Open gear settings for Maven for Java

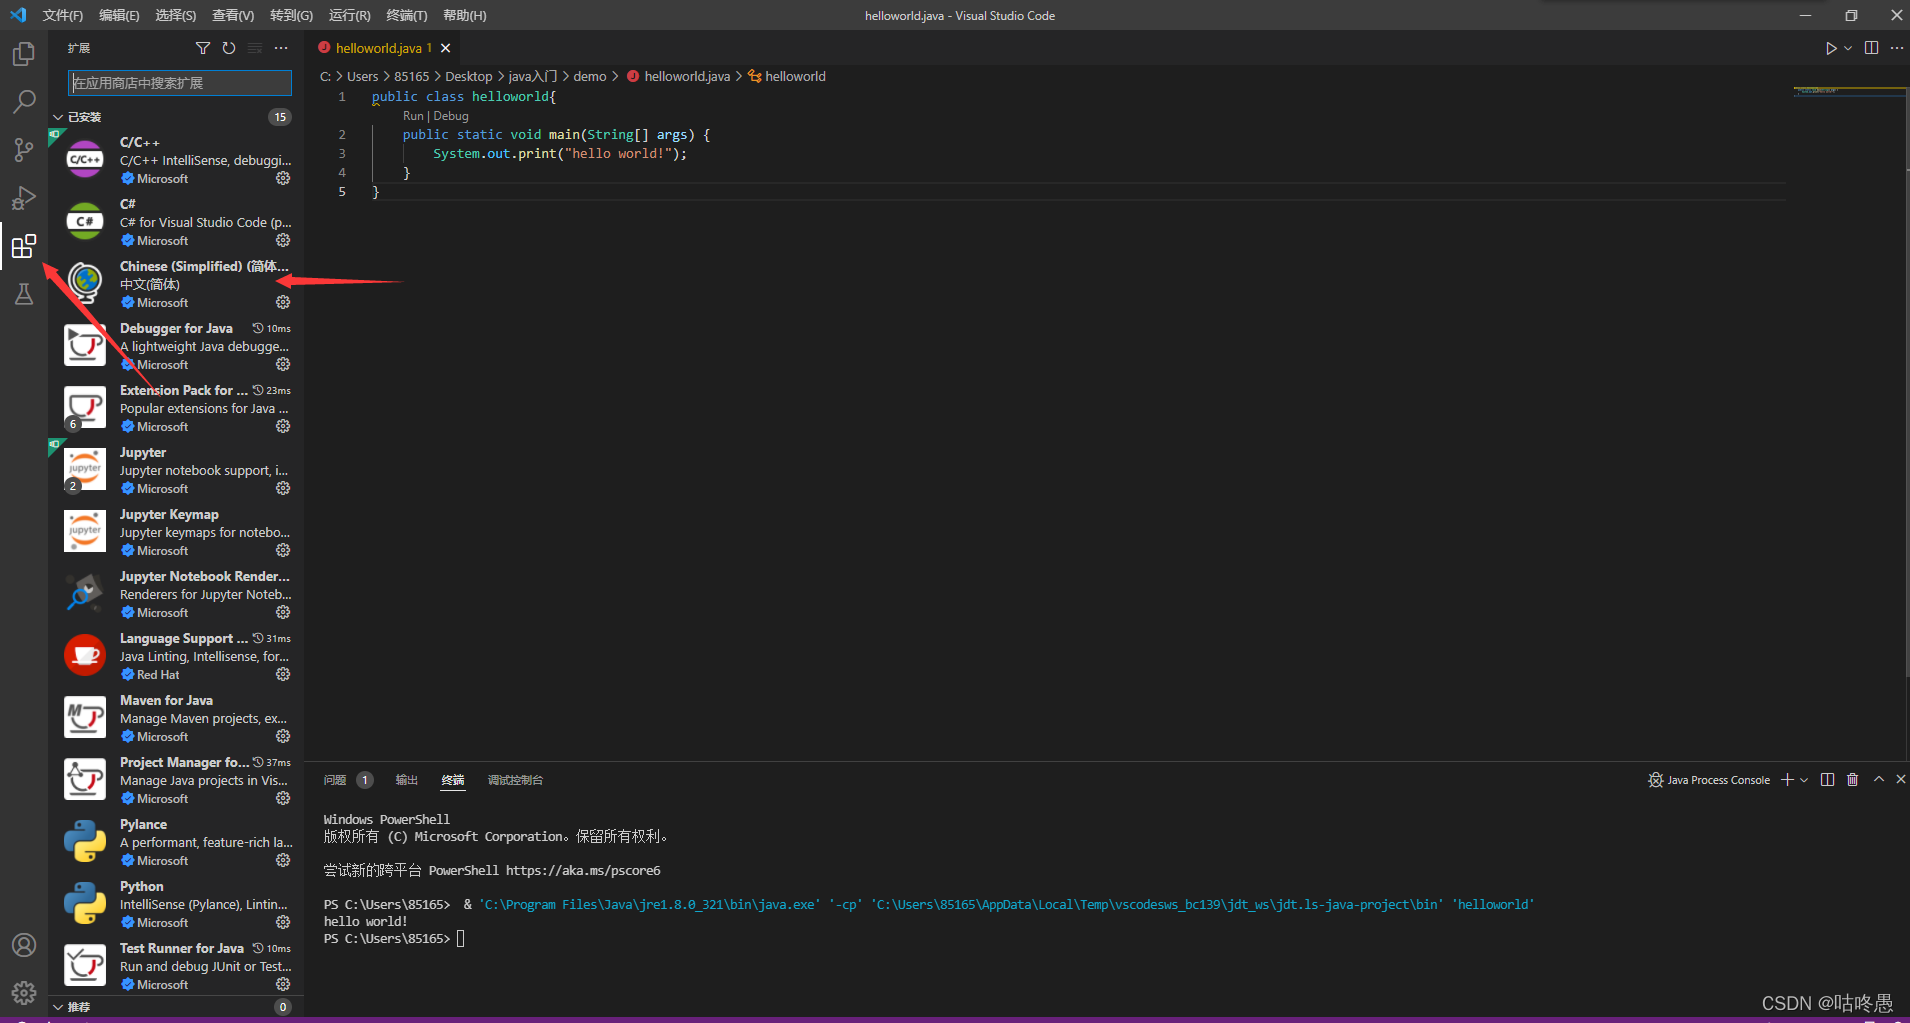pos(283,736)
